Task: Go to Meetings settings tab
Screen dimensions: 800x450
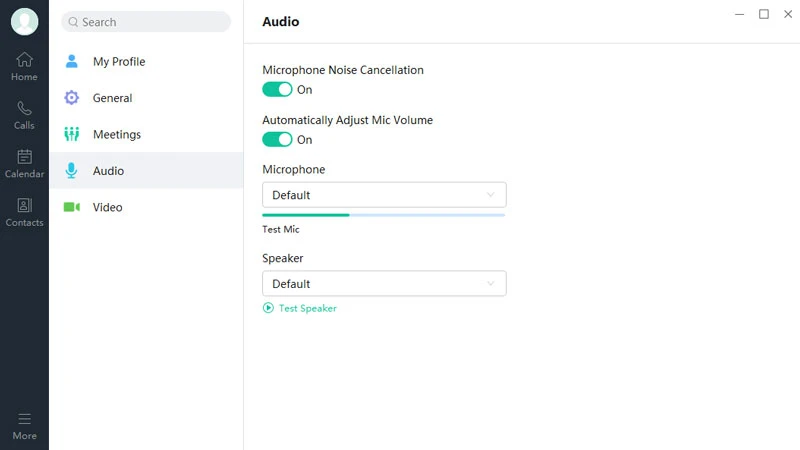Action: pos(117,135)
